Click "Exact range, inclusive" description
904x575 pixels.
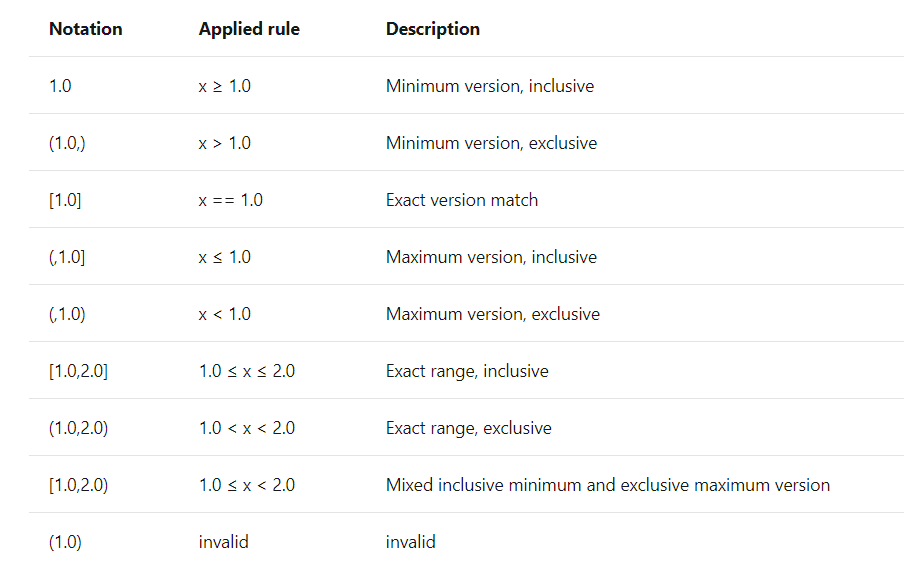467,371
